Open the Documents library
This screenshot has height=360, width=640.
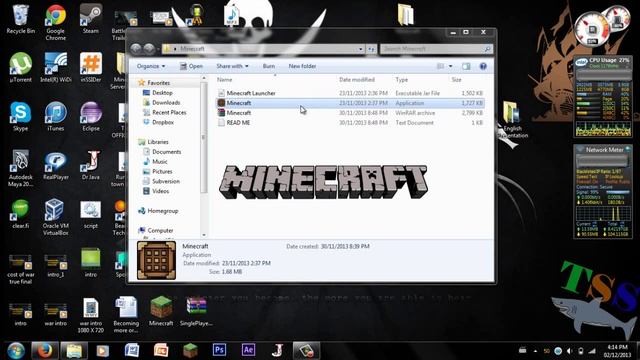click(x=162, y=152)
